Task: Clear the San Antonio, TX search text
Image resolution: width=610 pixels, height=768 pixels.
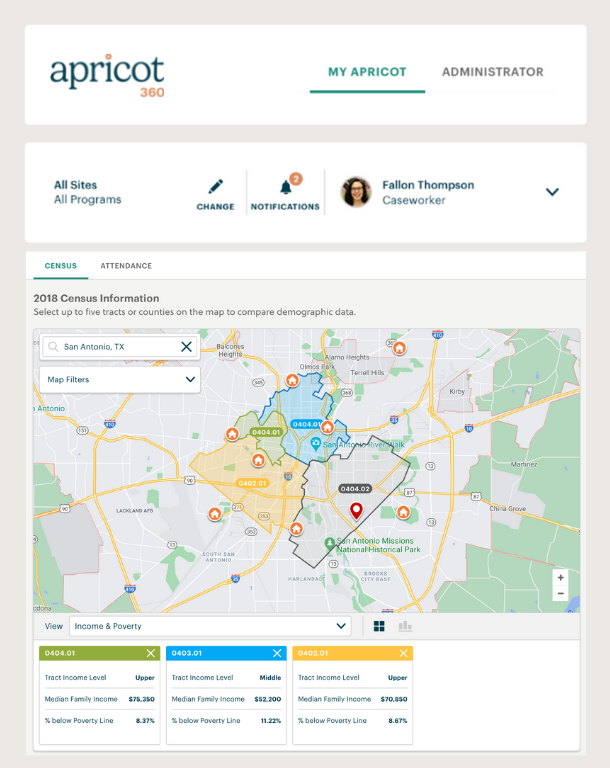Action: pos(186,347)
